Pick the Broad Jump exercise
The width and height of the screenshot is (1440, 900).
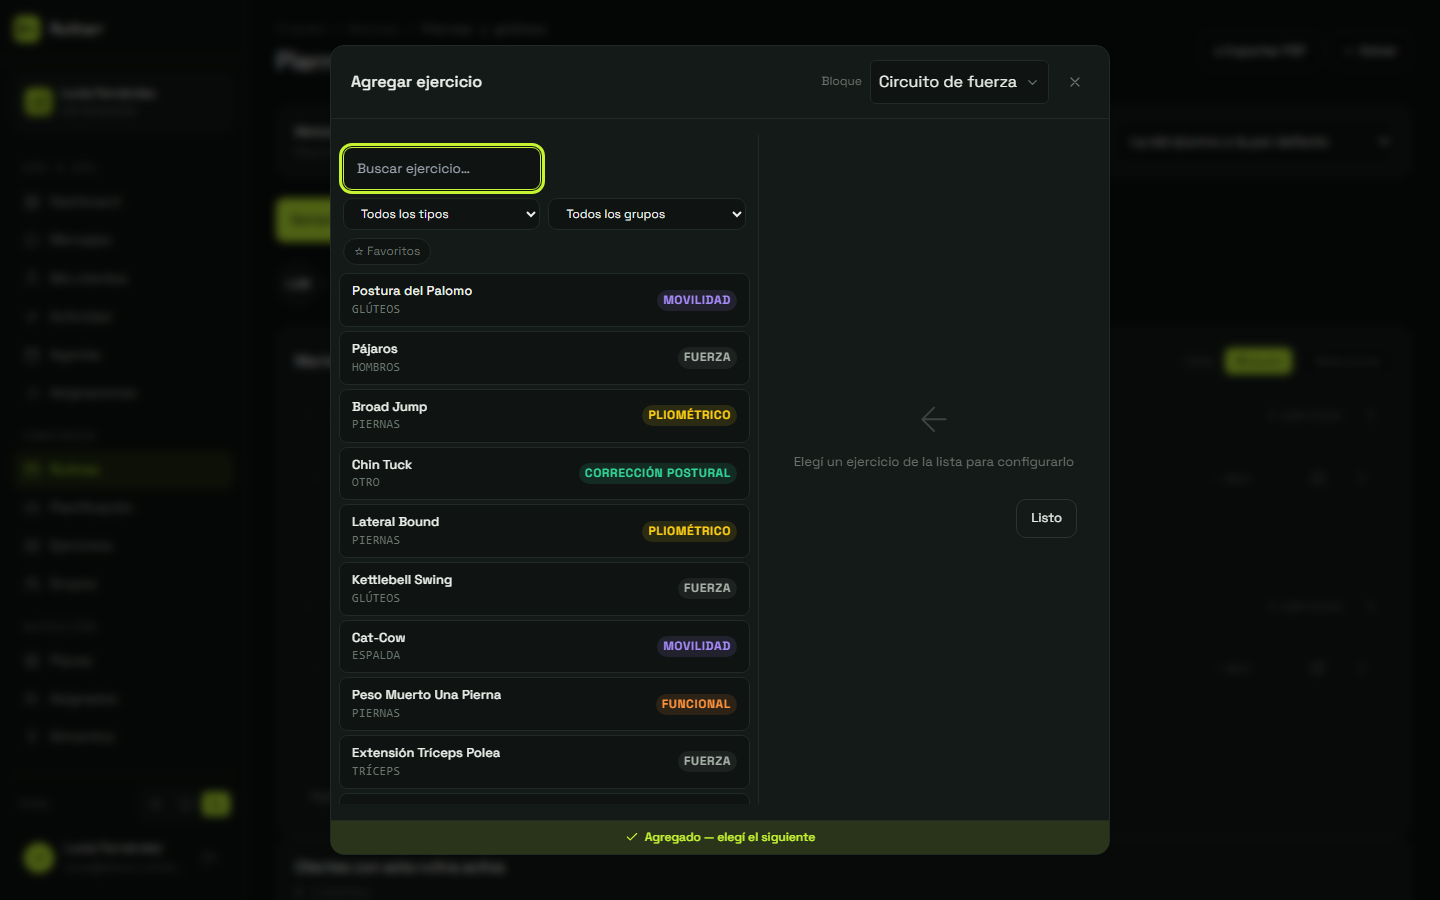point(544,416)
